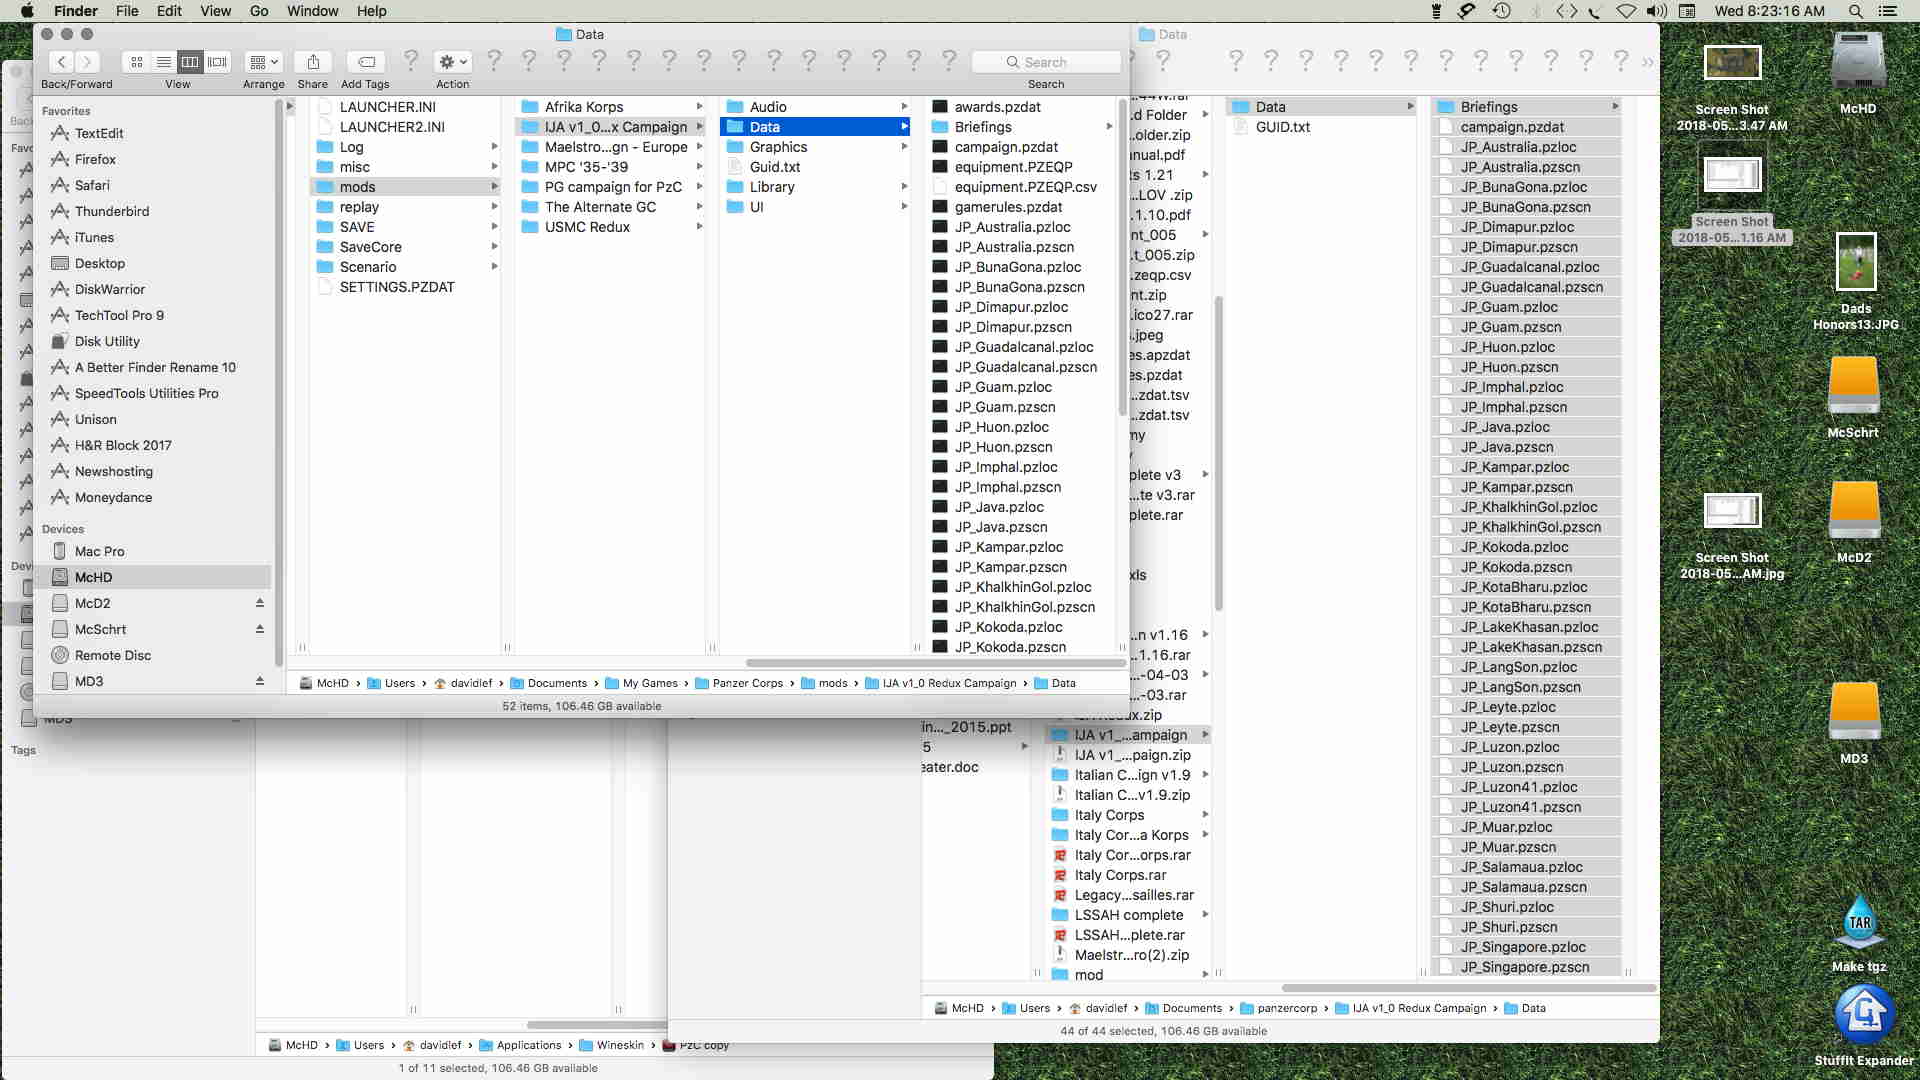The width and height of the screenshot is (1920, 1080).
Task: Select SETTINGS.PZDAT file
Action: tap(396, 287)
